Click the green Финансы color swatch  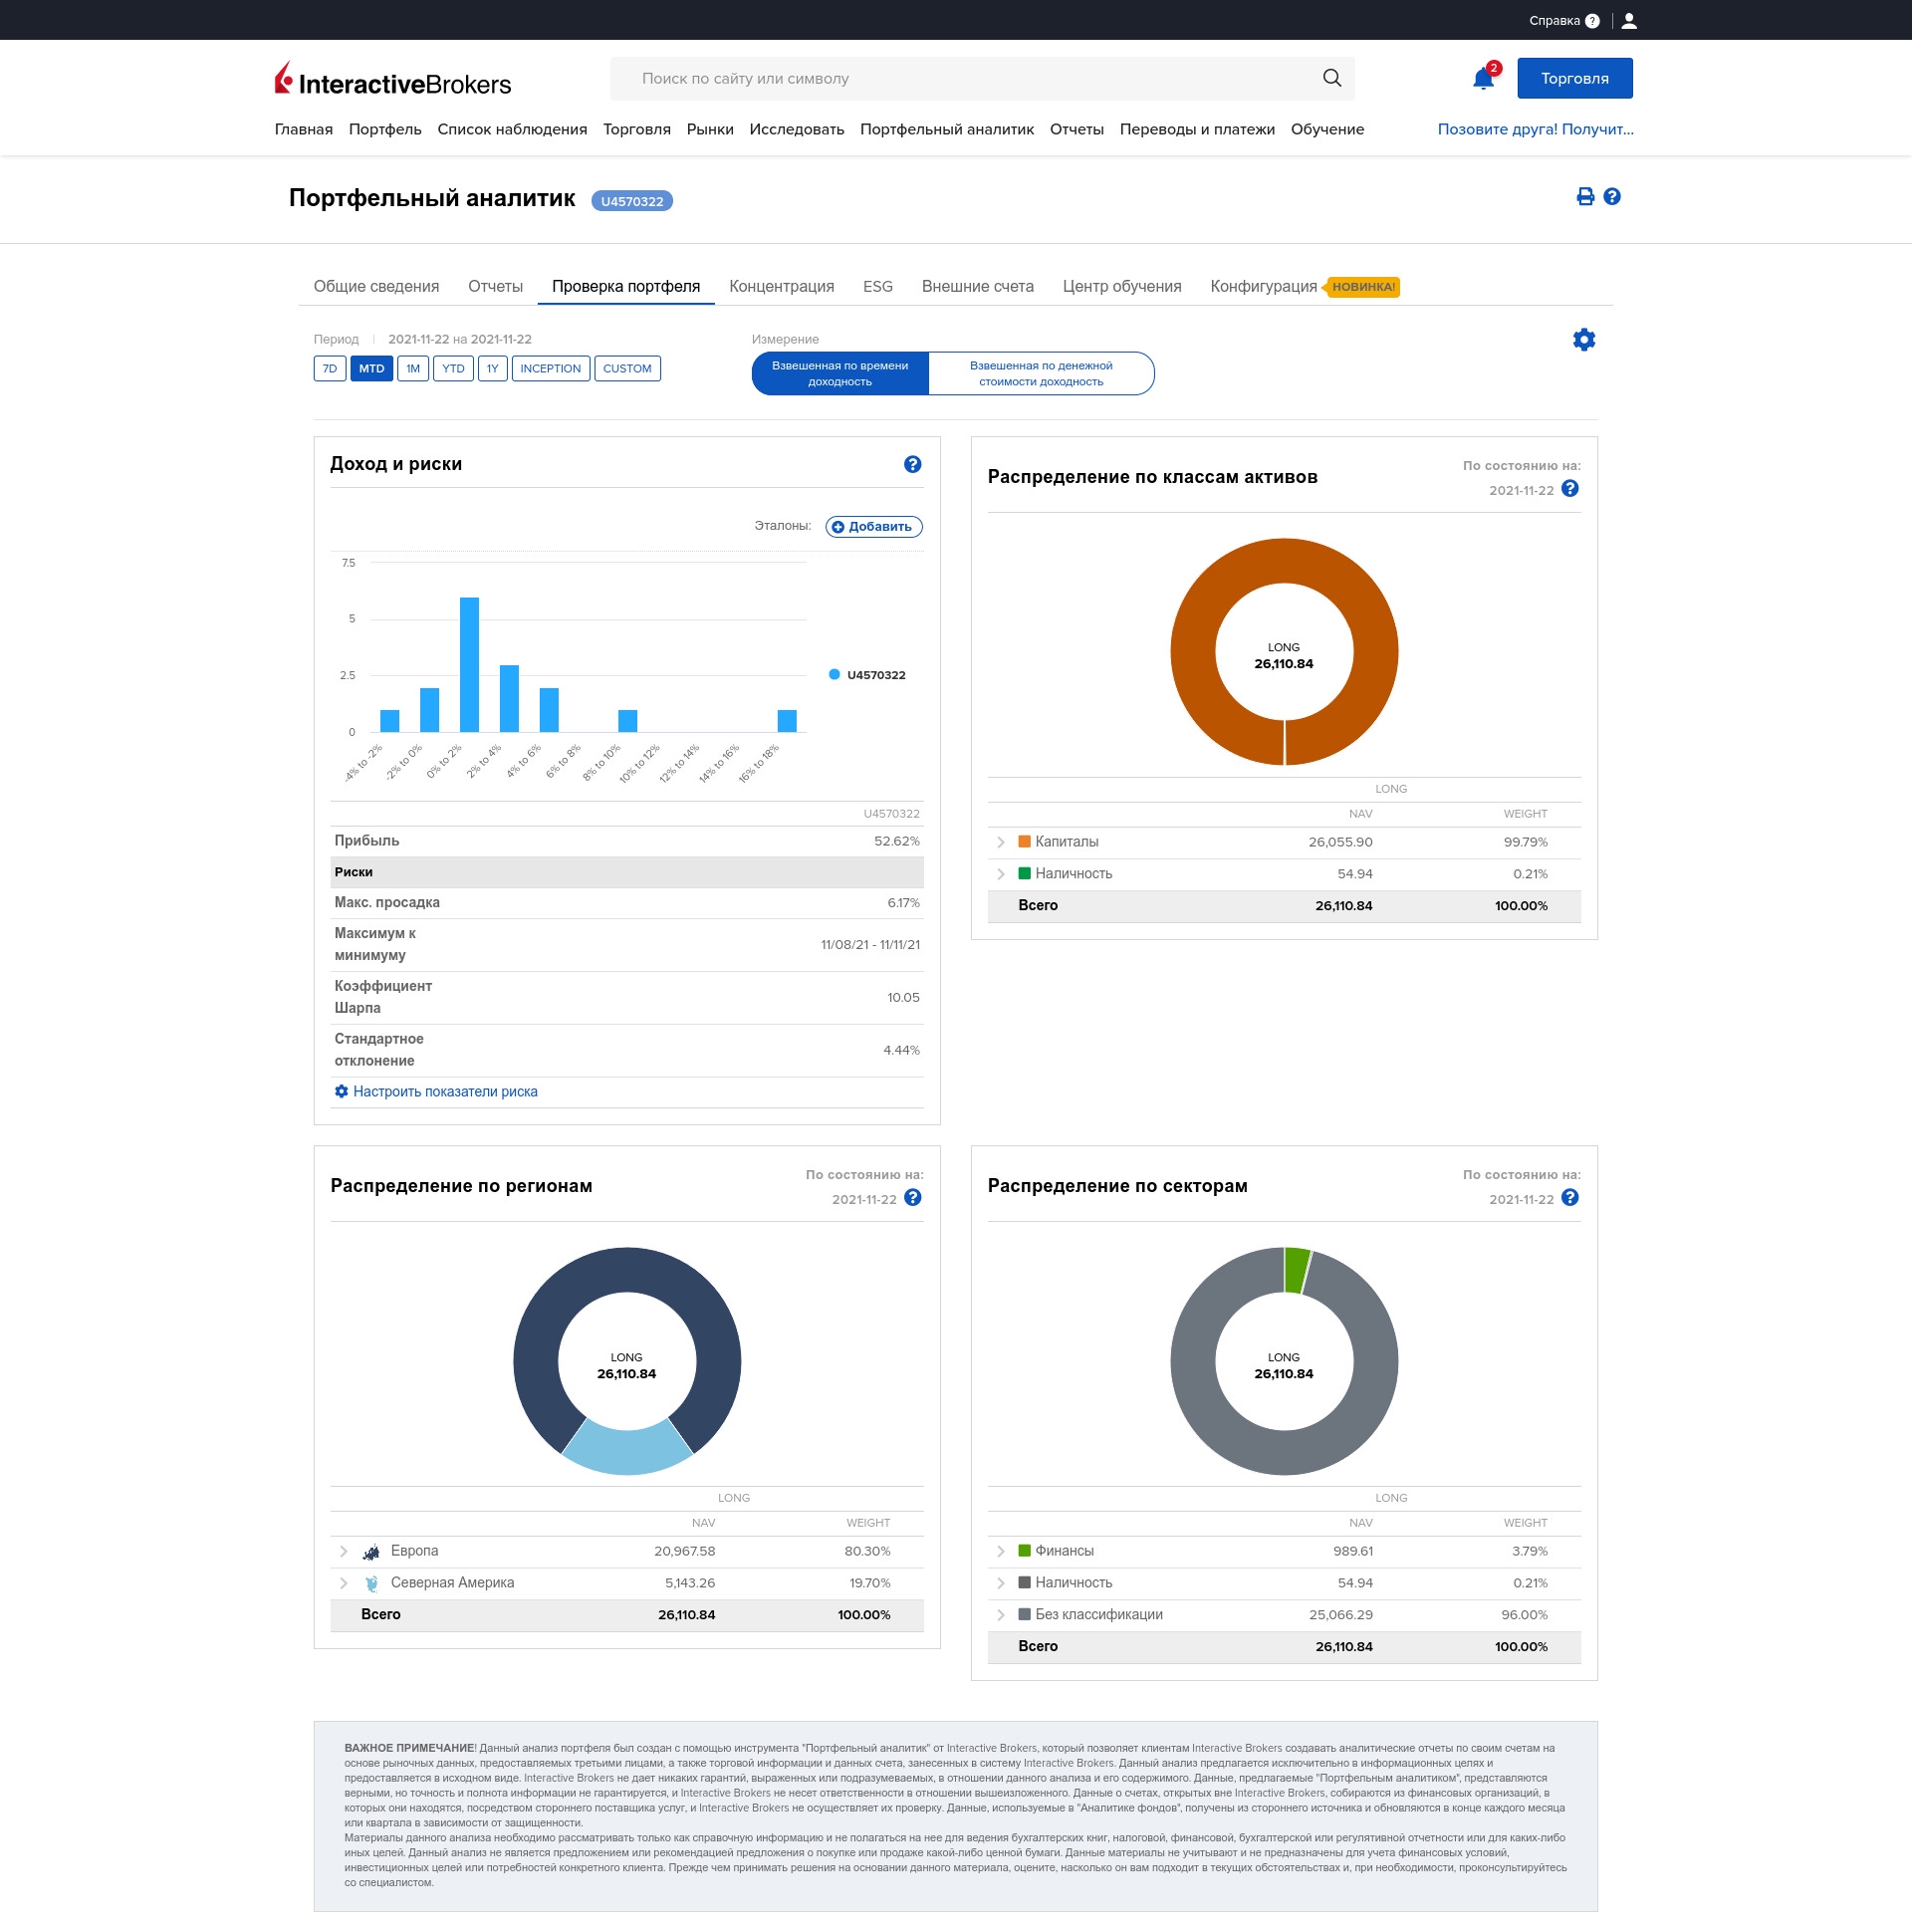click(1024, 1551)
